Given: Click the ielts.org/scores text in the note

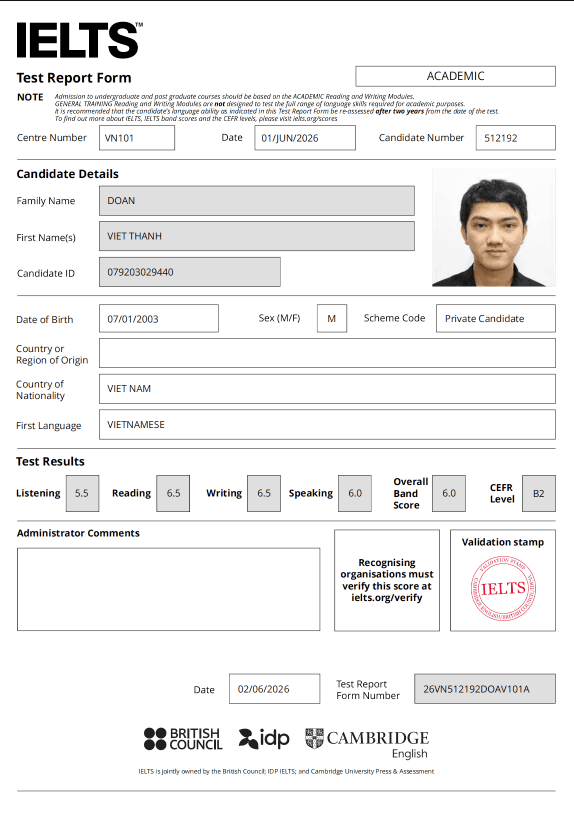Looking at the screenshot, I should pyautogui.click(x=315, y=119).
